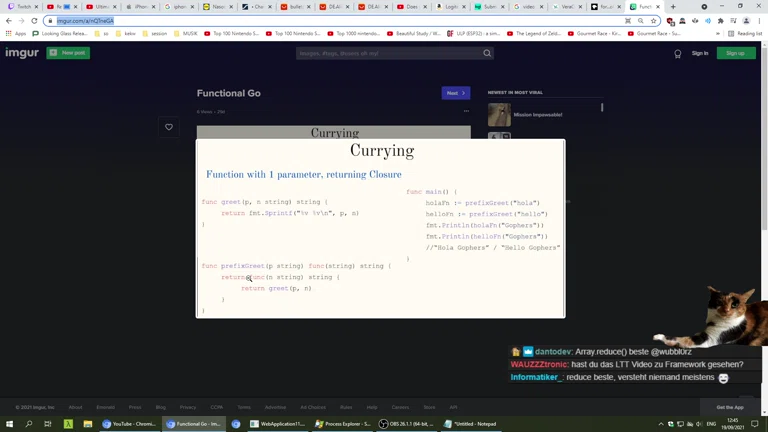768x432 pixels.
Task: Click the browser back arrow
Action: 9,21
